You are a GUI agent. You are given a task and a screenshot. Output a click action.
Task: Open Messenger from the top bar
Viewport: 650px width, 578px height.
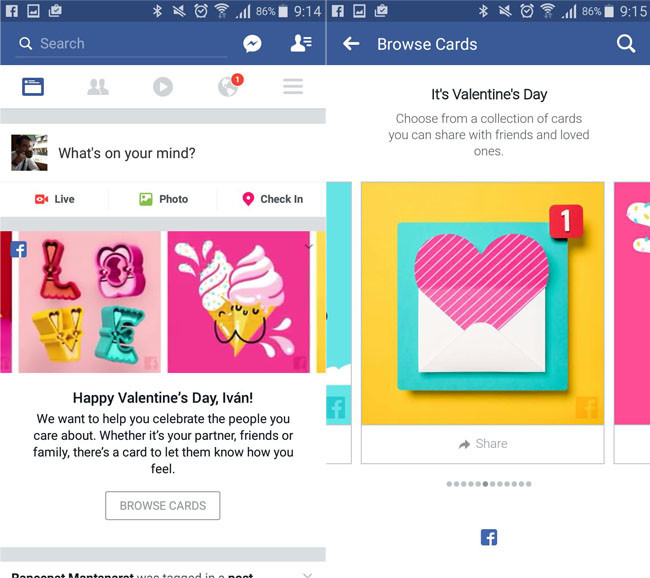[252, 44]
